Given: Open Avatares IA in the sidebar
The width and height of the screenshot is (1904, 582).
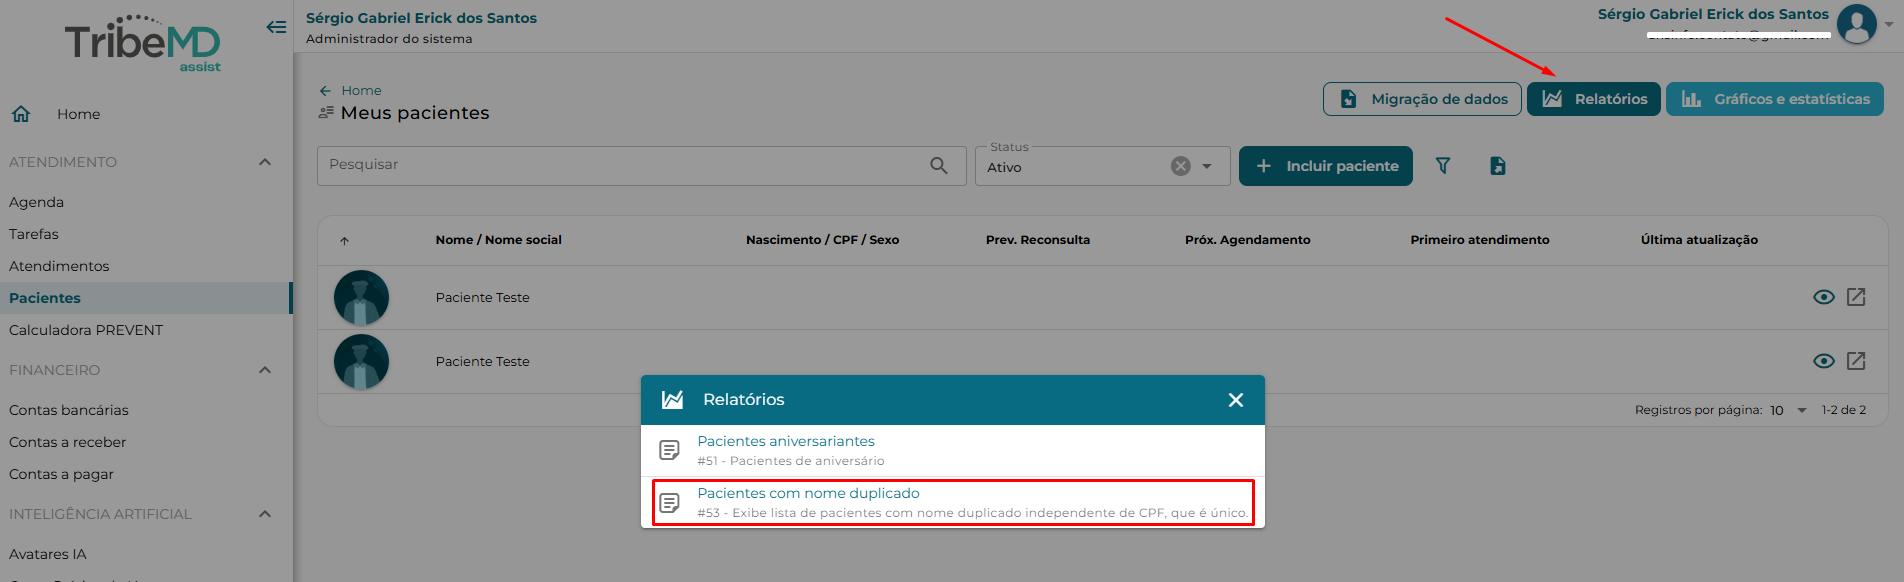Looking at the screenshot, I should coord(48,554).
